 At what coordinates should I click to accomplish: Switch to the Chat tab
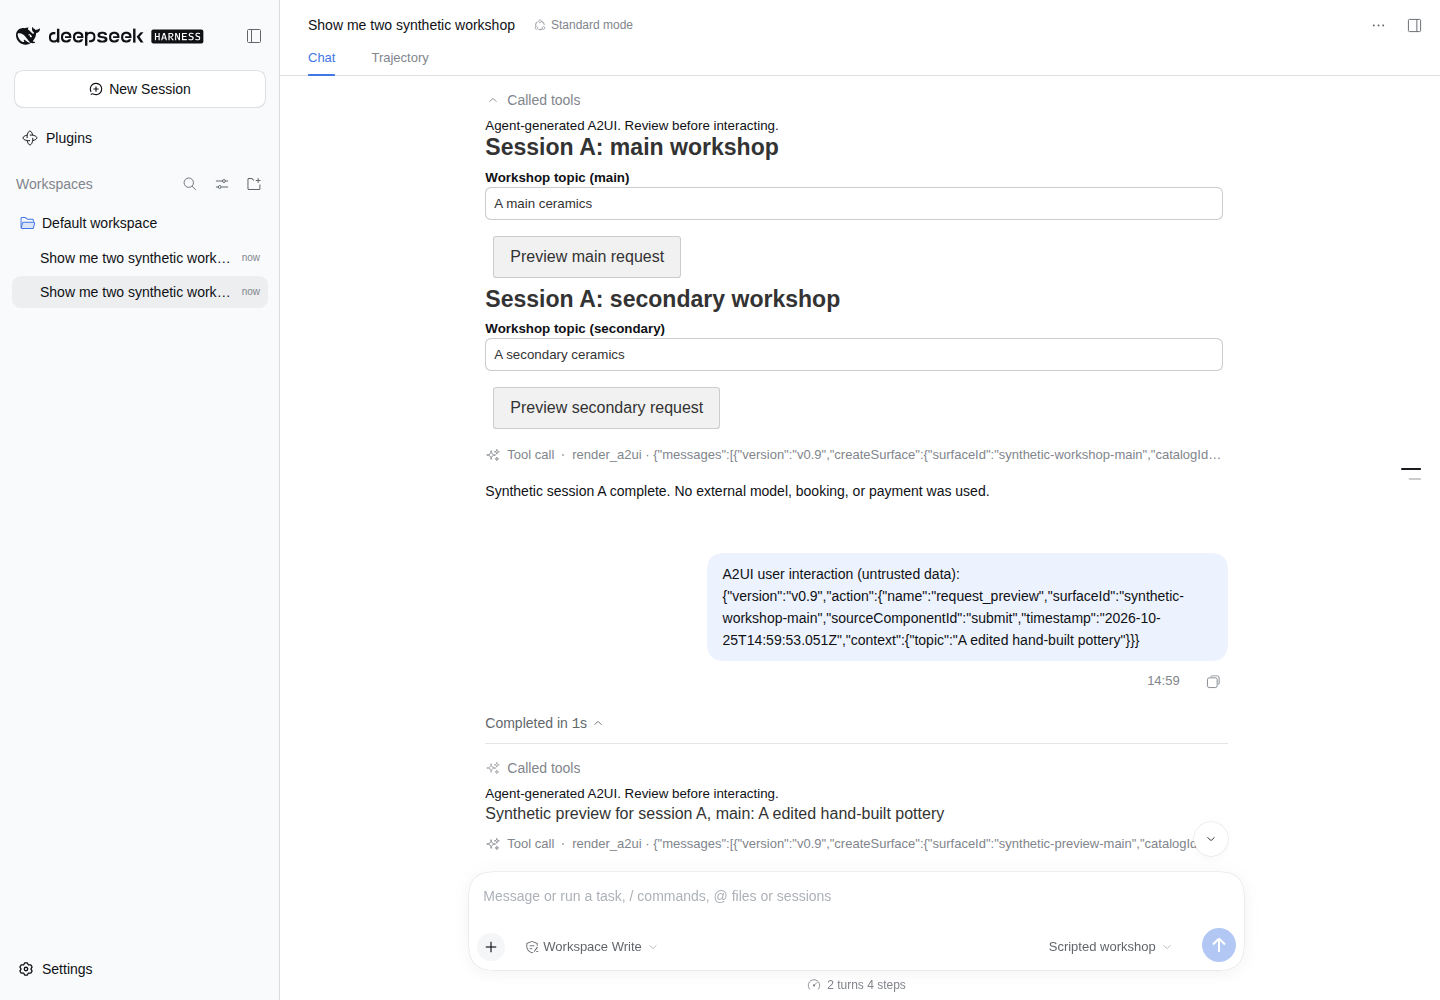click(321, 58)
